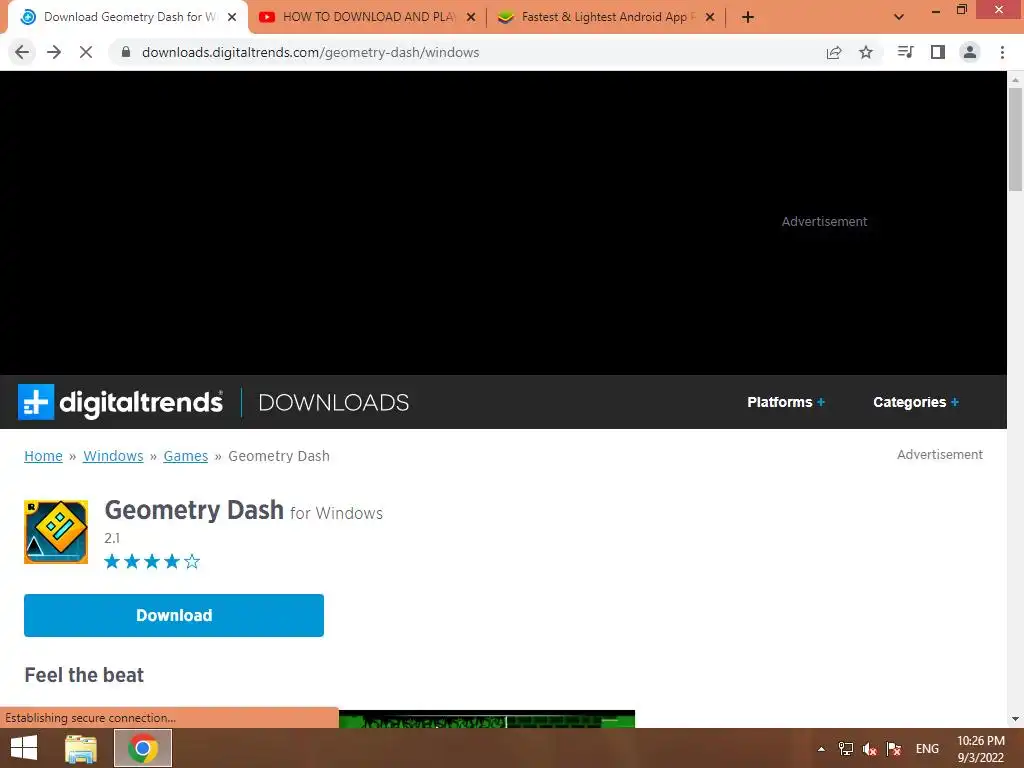This screenshot has width=1024, height=768.
Task: Share this page icon in address bar
Action: point(834,52)
